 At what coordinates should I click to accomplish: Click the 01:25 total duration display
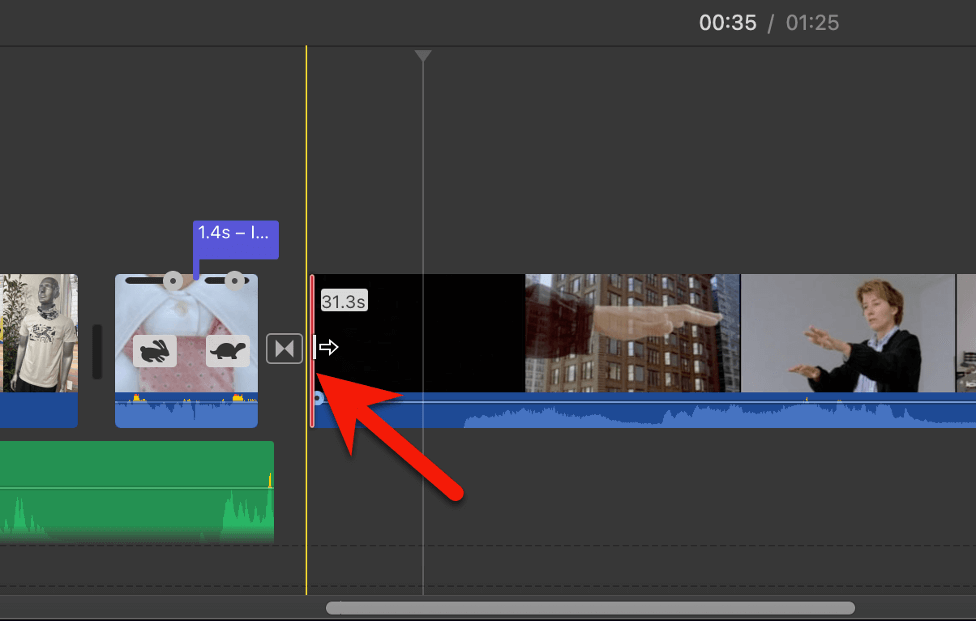pyautogui.click(x=812, y=23)
